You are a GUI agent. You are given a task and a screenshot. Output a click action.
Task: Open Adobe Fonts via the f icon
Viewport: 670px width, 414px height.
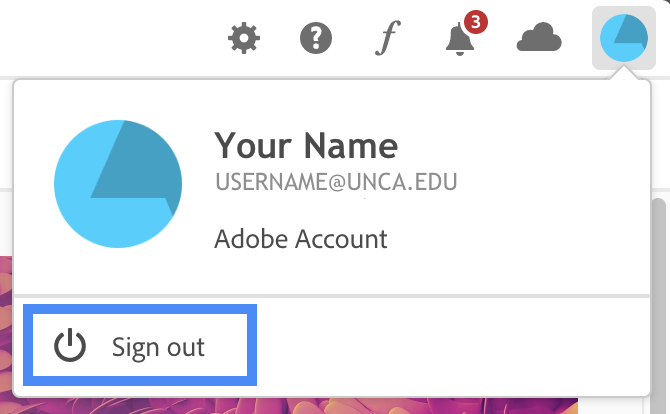(386, 39)
